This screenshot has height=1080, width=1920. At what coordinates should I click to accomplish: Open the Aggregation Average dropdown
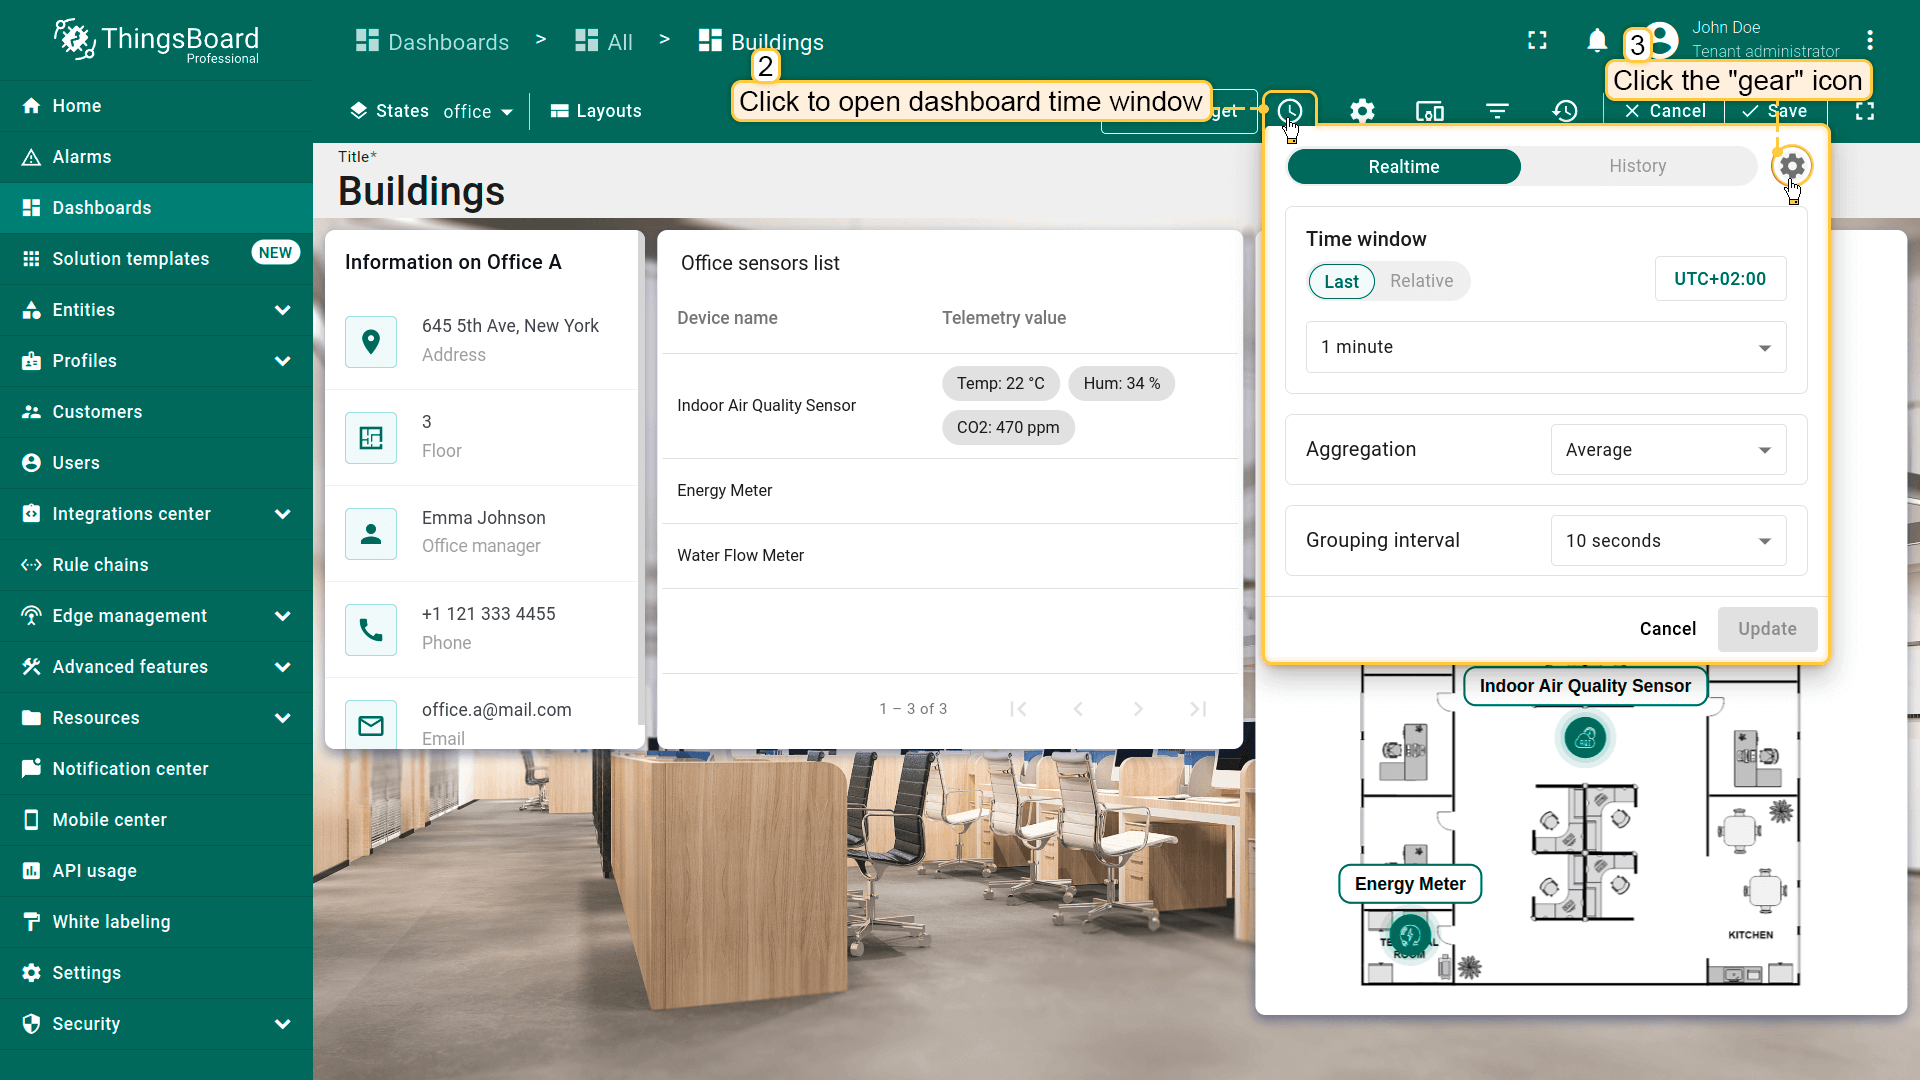click(1667, 450)
